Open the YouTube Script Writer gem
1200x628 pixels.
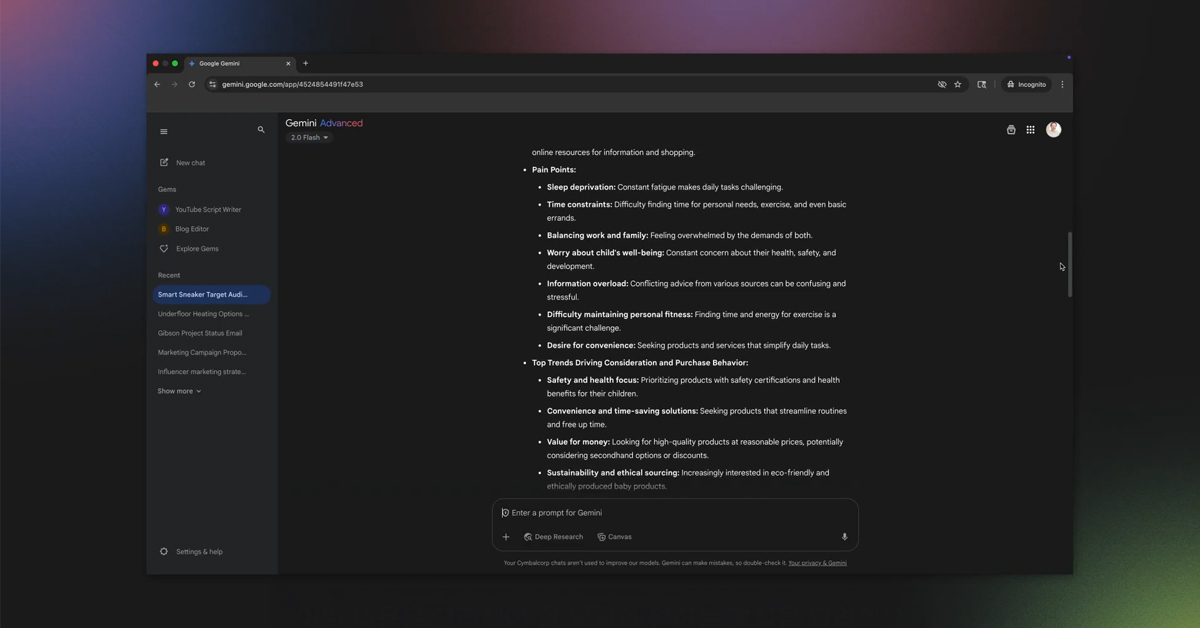coord(200,210)
